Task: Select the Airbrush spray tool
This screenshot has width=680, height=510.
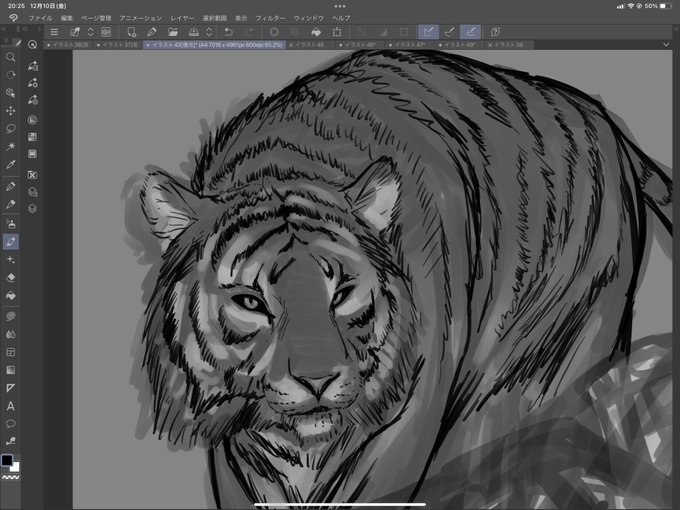Action: [11, 224]
